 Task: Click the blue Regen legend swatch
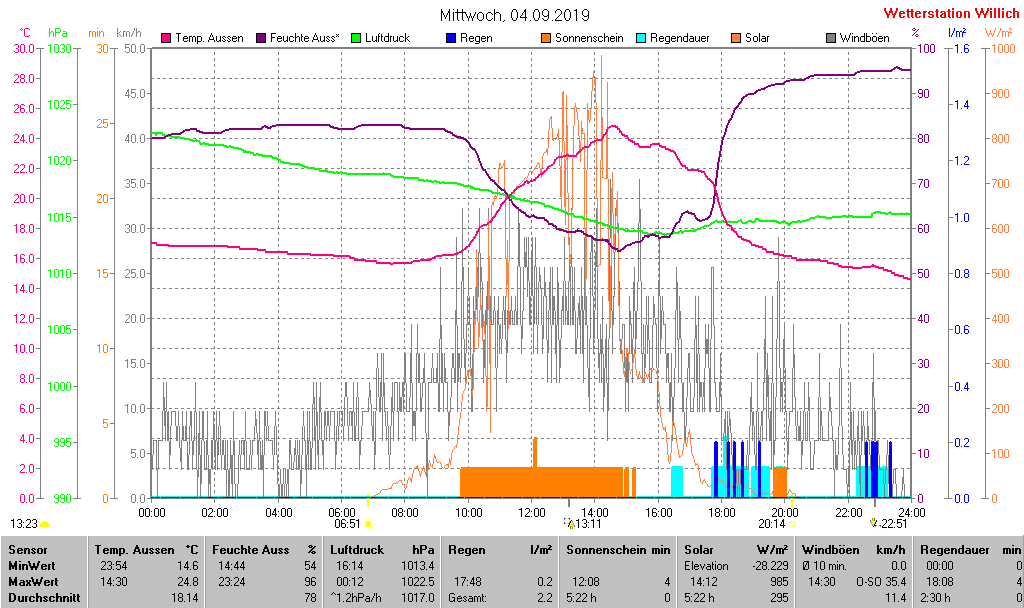coord(451,39)
